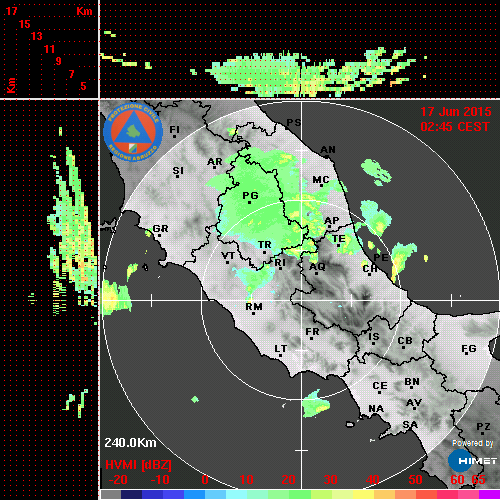Click the 'FG' city label

469,349
